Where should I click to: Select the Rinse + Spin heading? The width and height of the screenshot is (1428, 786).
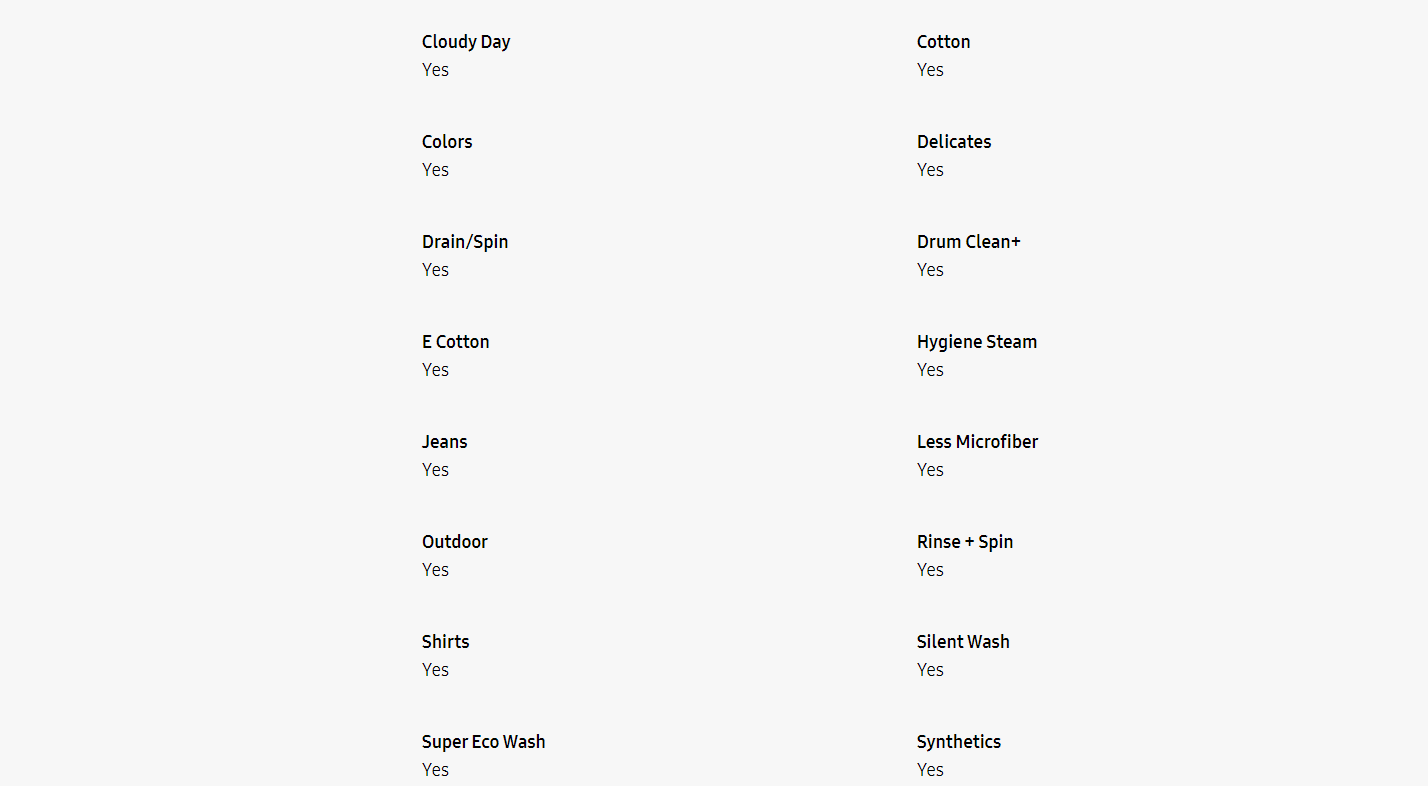click(965, 542)
